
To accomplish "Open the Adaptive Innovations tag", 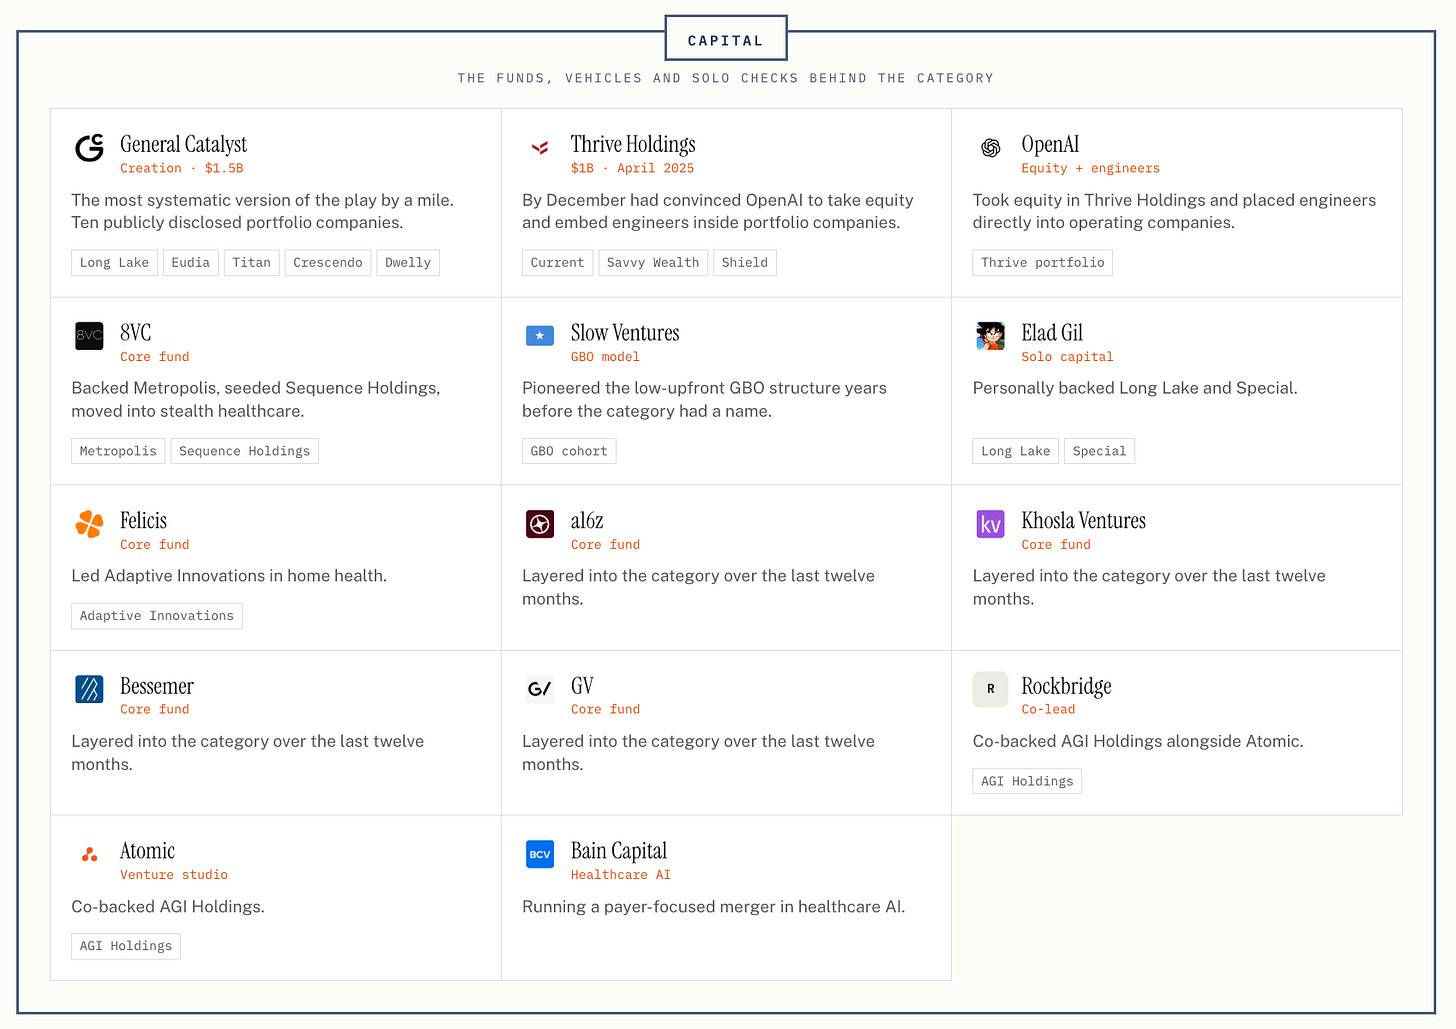I will click(157, 616).
